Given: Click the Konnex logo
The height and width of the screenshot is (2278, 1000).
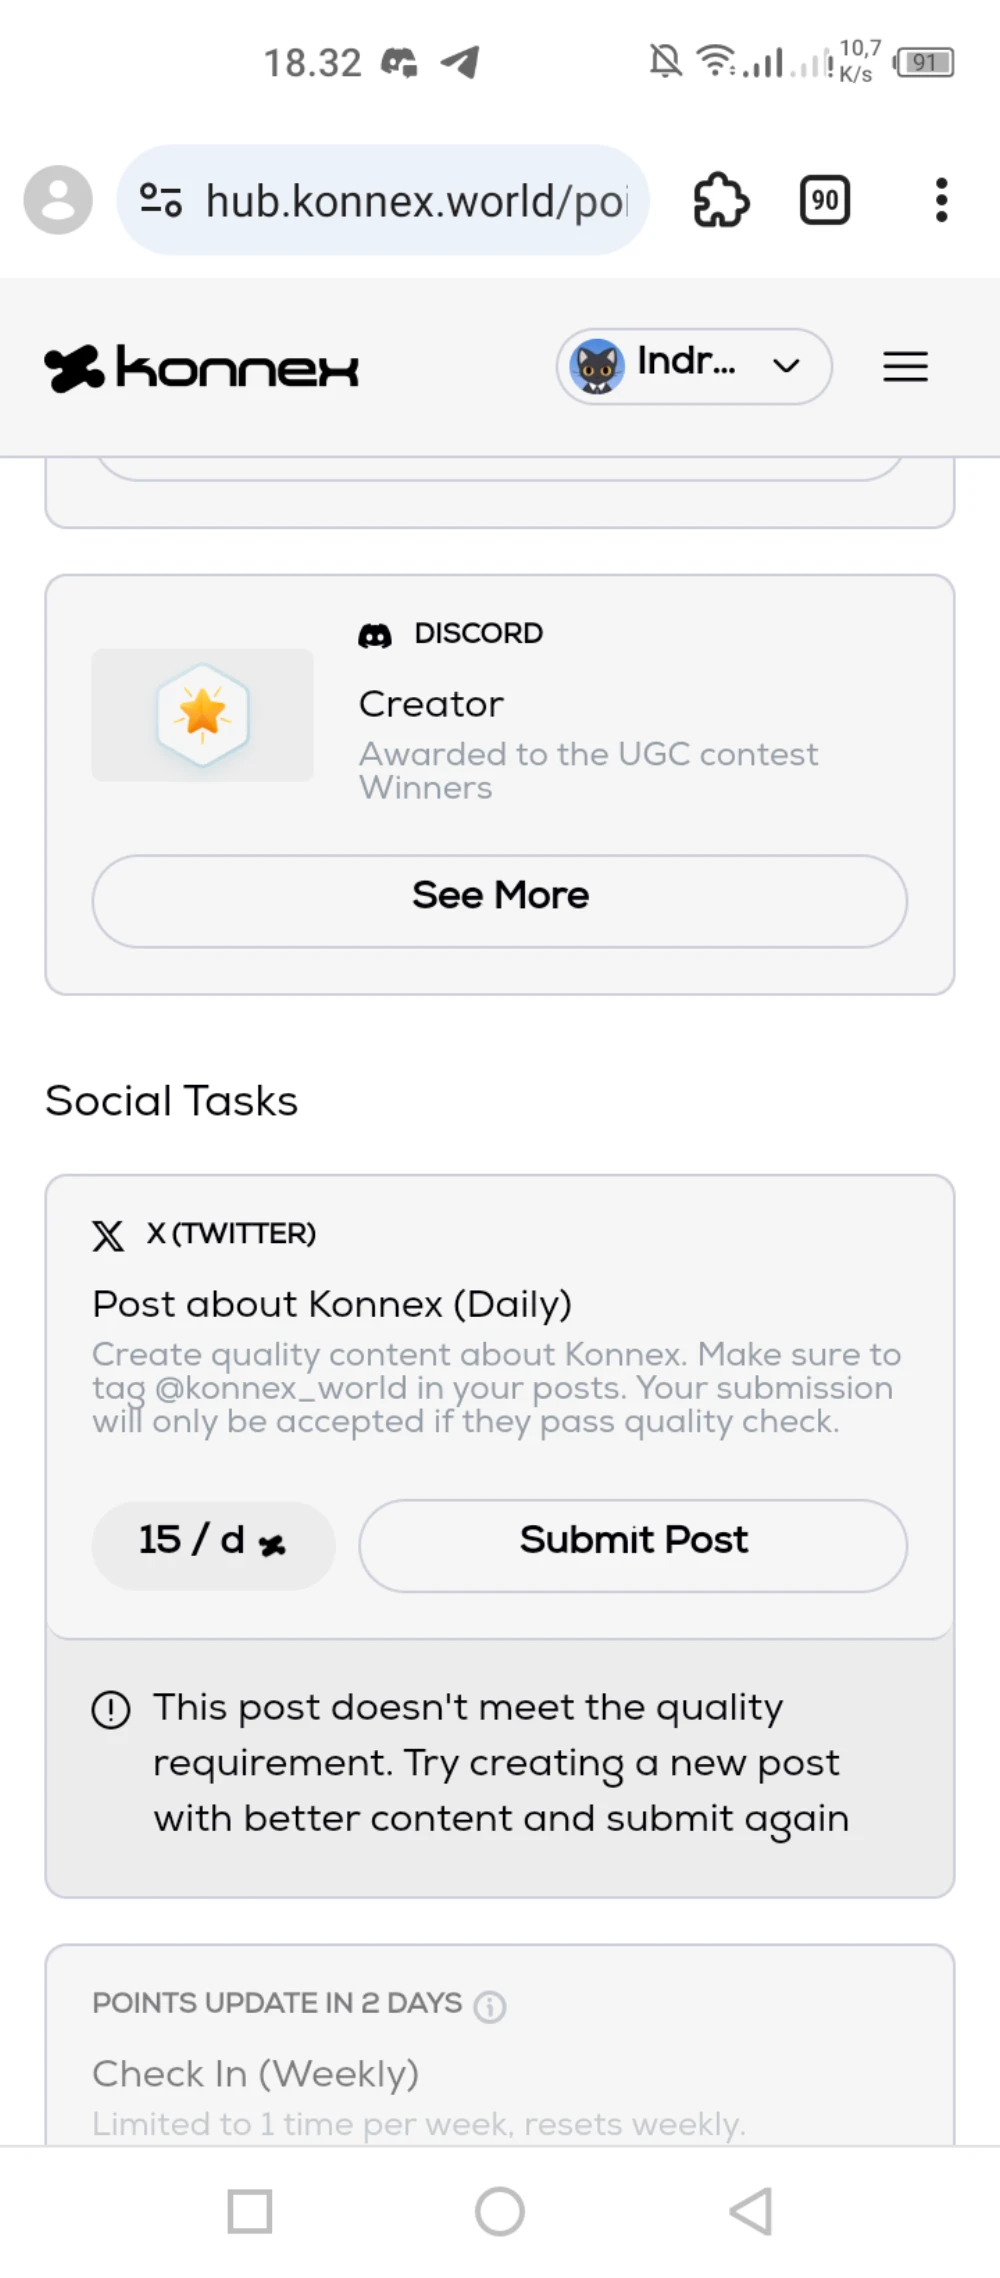Looking at the screenshot, I should (x=201, y=368).
